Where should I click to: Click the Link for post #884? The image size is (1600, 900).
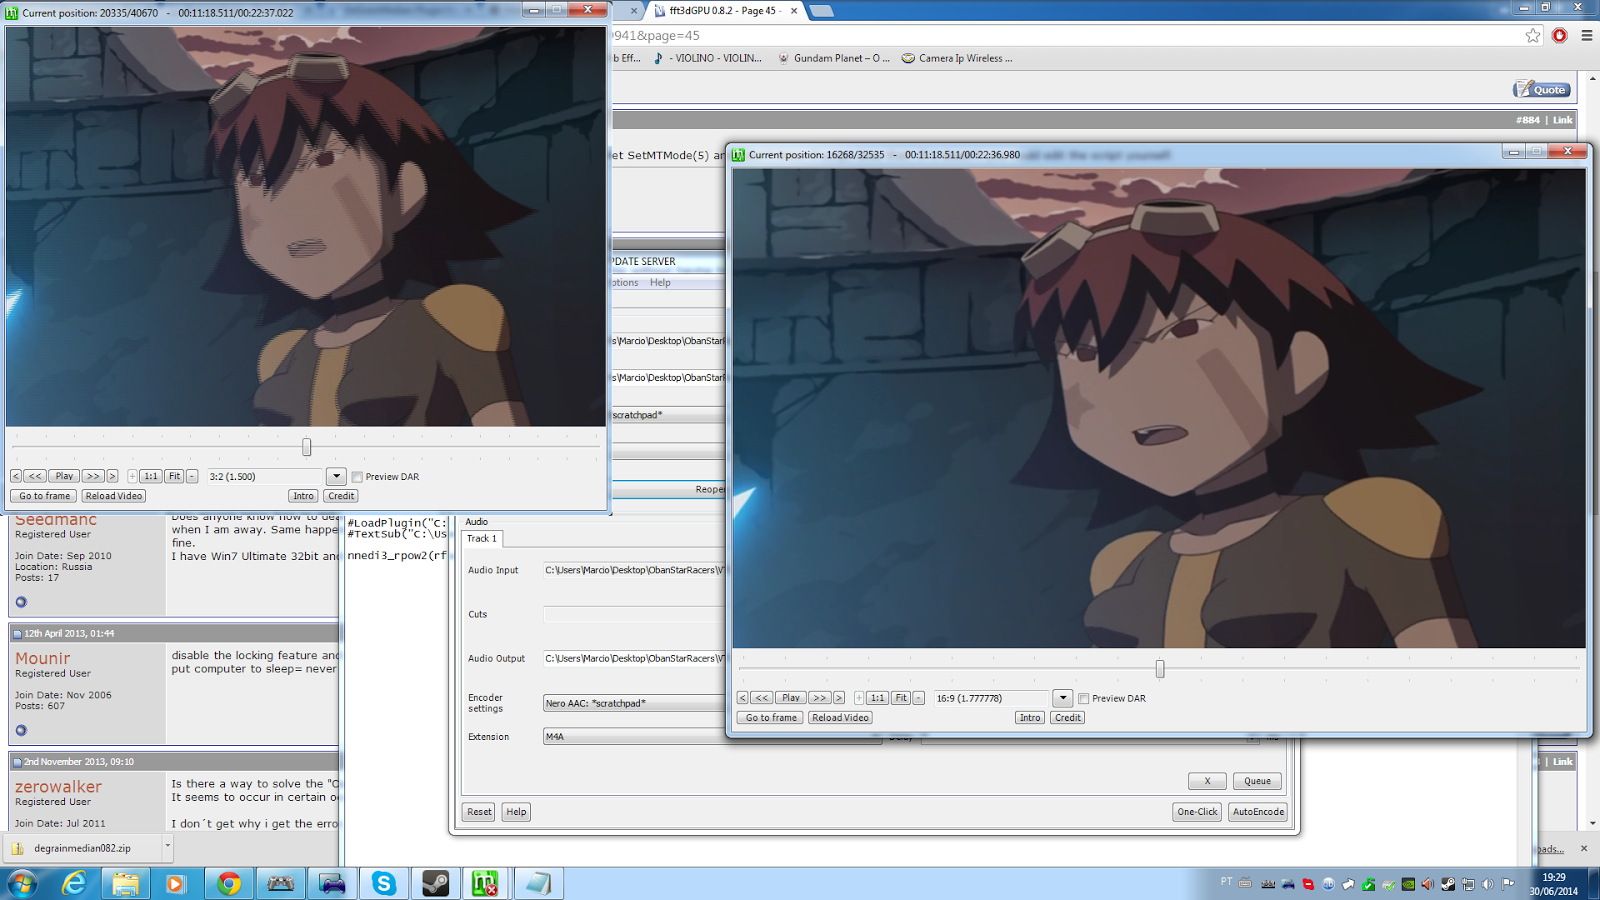click(x=1562, y=120)
